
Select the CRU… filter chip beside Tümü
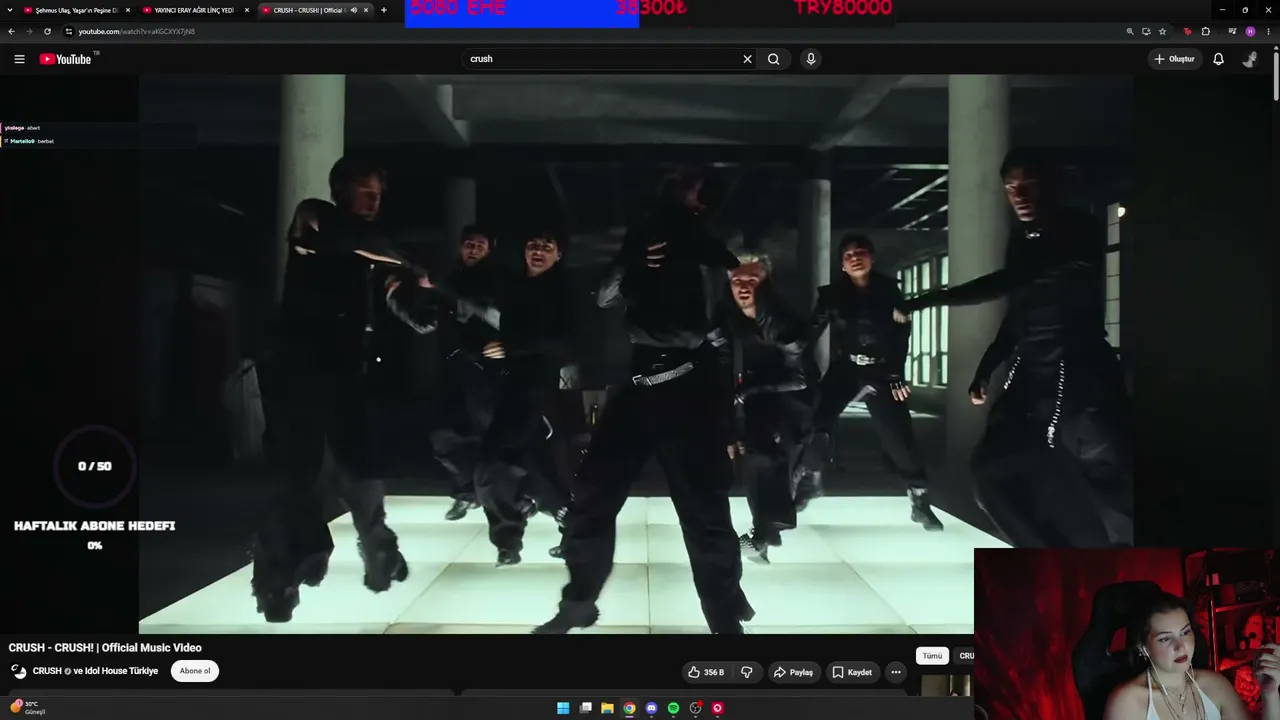click(965, 656)
